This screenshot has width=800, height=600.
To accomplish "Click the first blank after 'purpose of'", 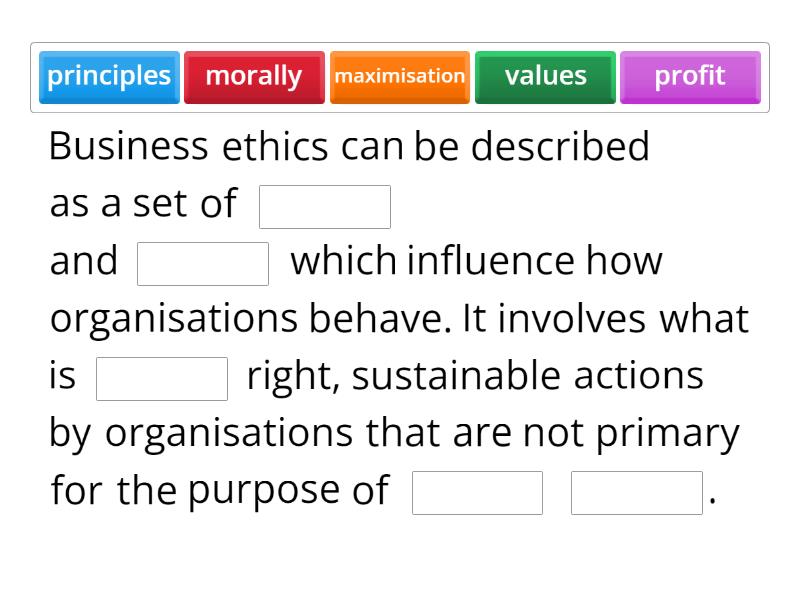I will 476,492.
